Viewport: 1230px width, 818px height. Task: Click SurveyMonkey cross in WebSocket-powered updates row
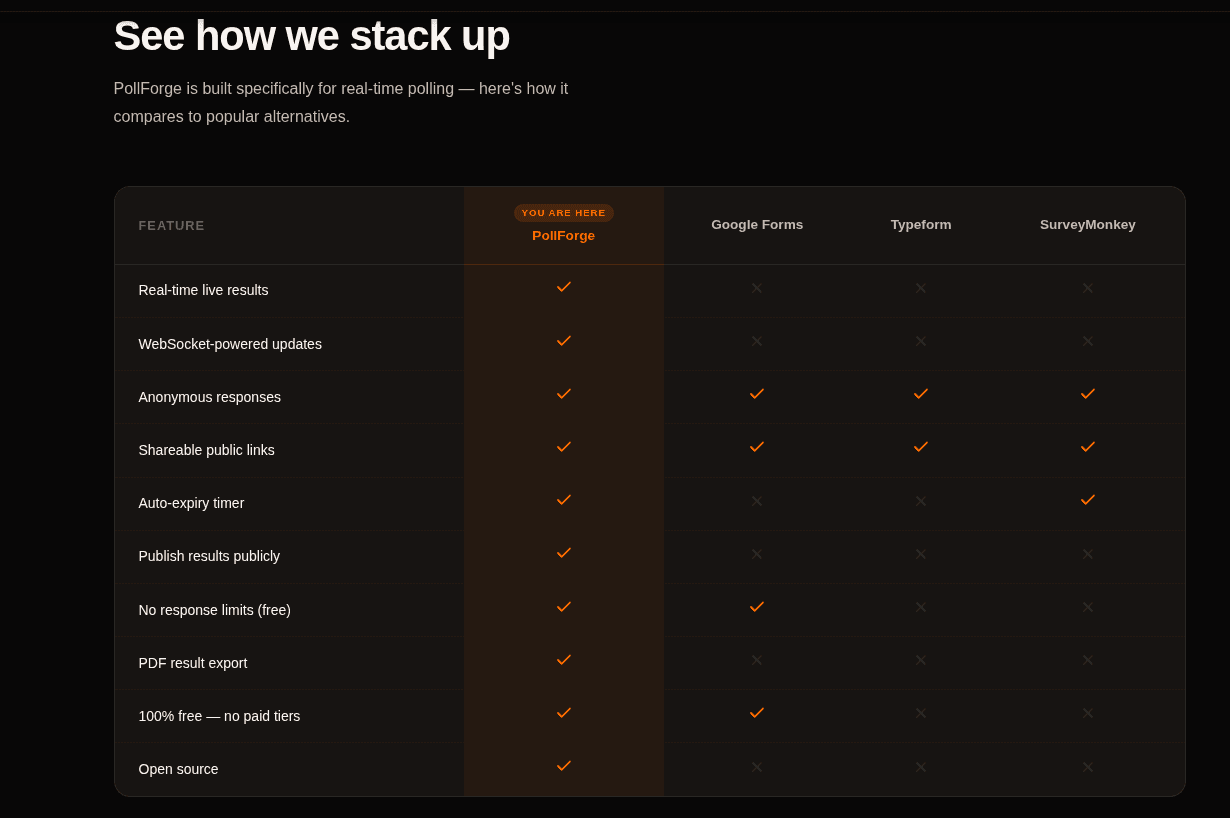coord(1088,341)
